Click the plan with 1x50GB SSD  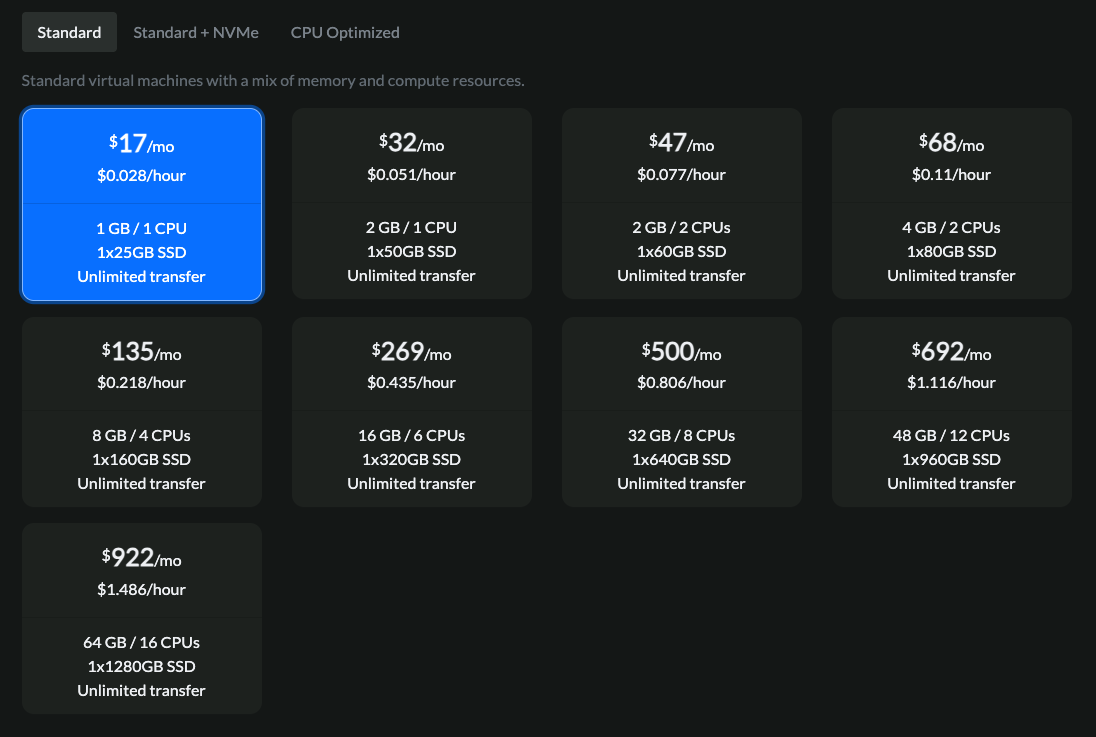pos(411,204)
